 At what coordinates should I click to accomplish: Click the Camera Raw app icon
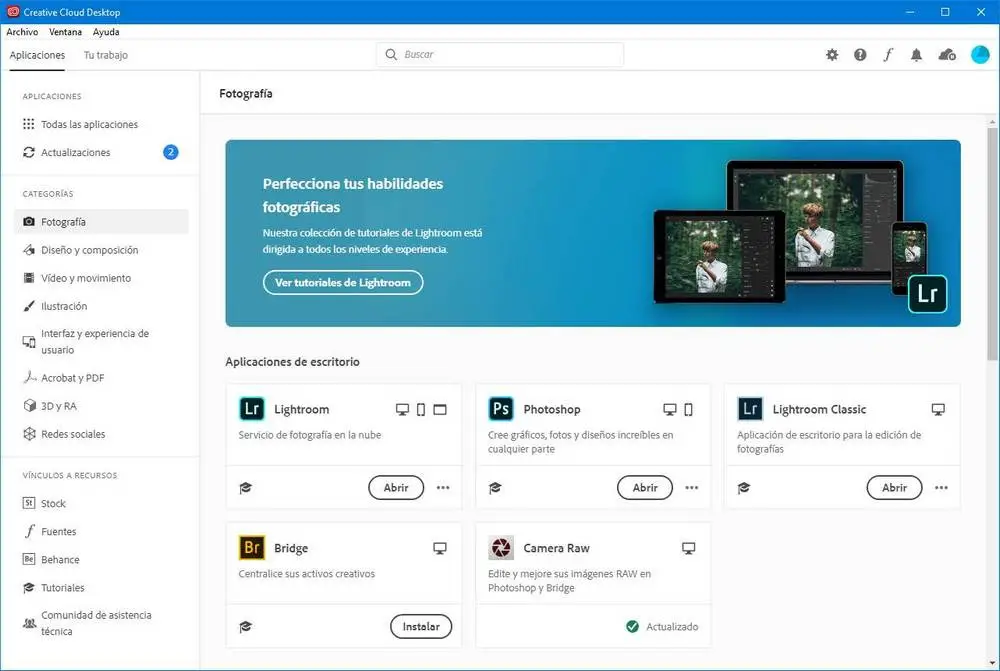pos(501,548)
